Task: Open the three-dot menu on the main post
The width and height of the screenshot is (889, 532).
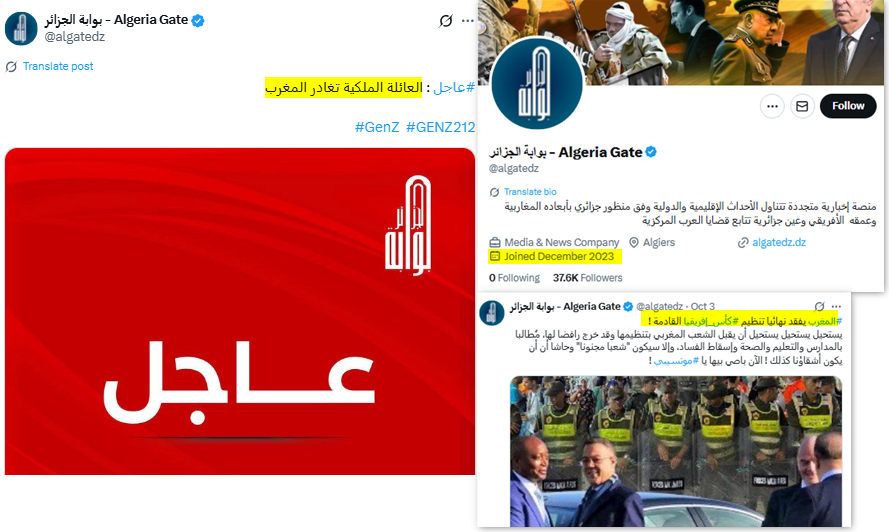Action: point(467,21)
